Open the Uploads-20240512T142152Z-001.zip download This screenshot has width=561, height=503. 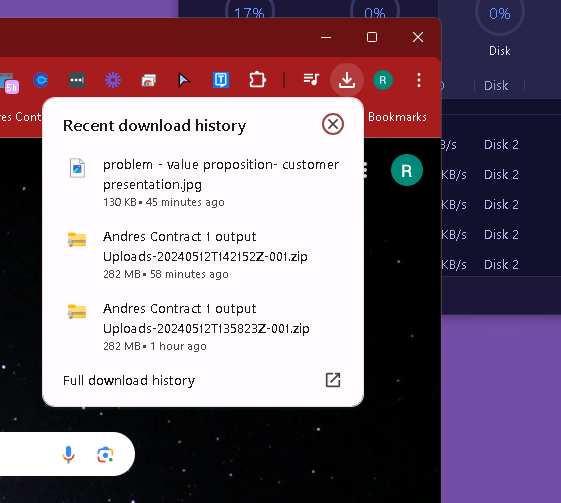(x=203, y=254)
